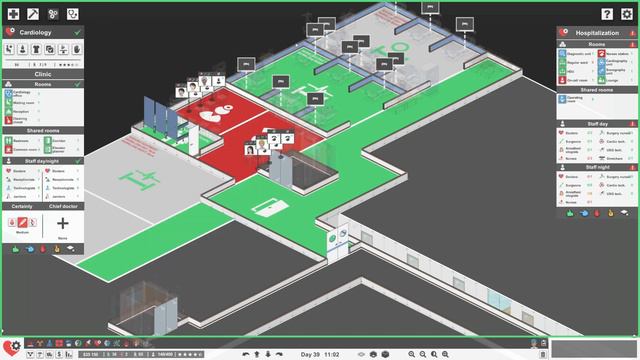Click the red drop icon in Cardiology panel

tap(43, 249)
